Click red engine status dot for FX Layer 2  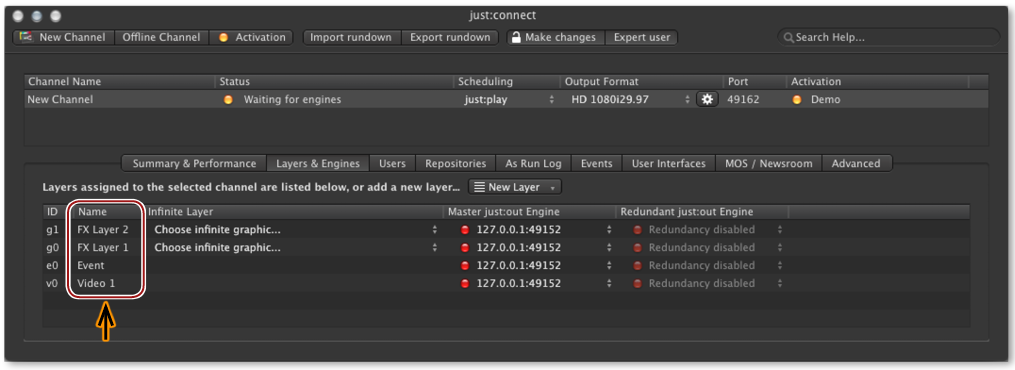point(464,230)
